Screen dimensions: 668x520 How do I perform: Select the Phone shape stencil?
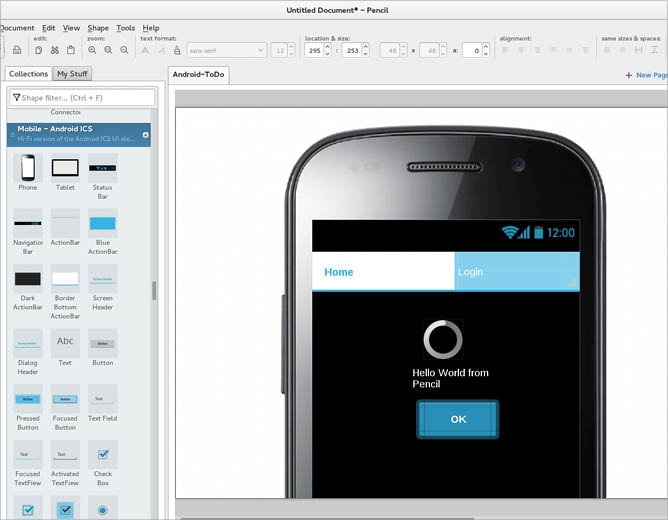pos(28,168)
